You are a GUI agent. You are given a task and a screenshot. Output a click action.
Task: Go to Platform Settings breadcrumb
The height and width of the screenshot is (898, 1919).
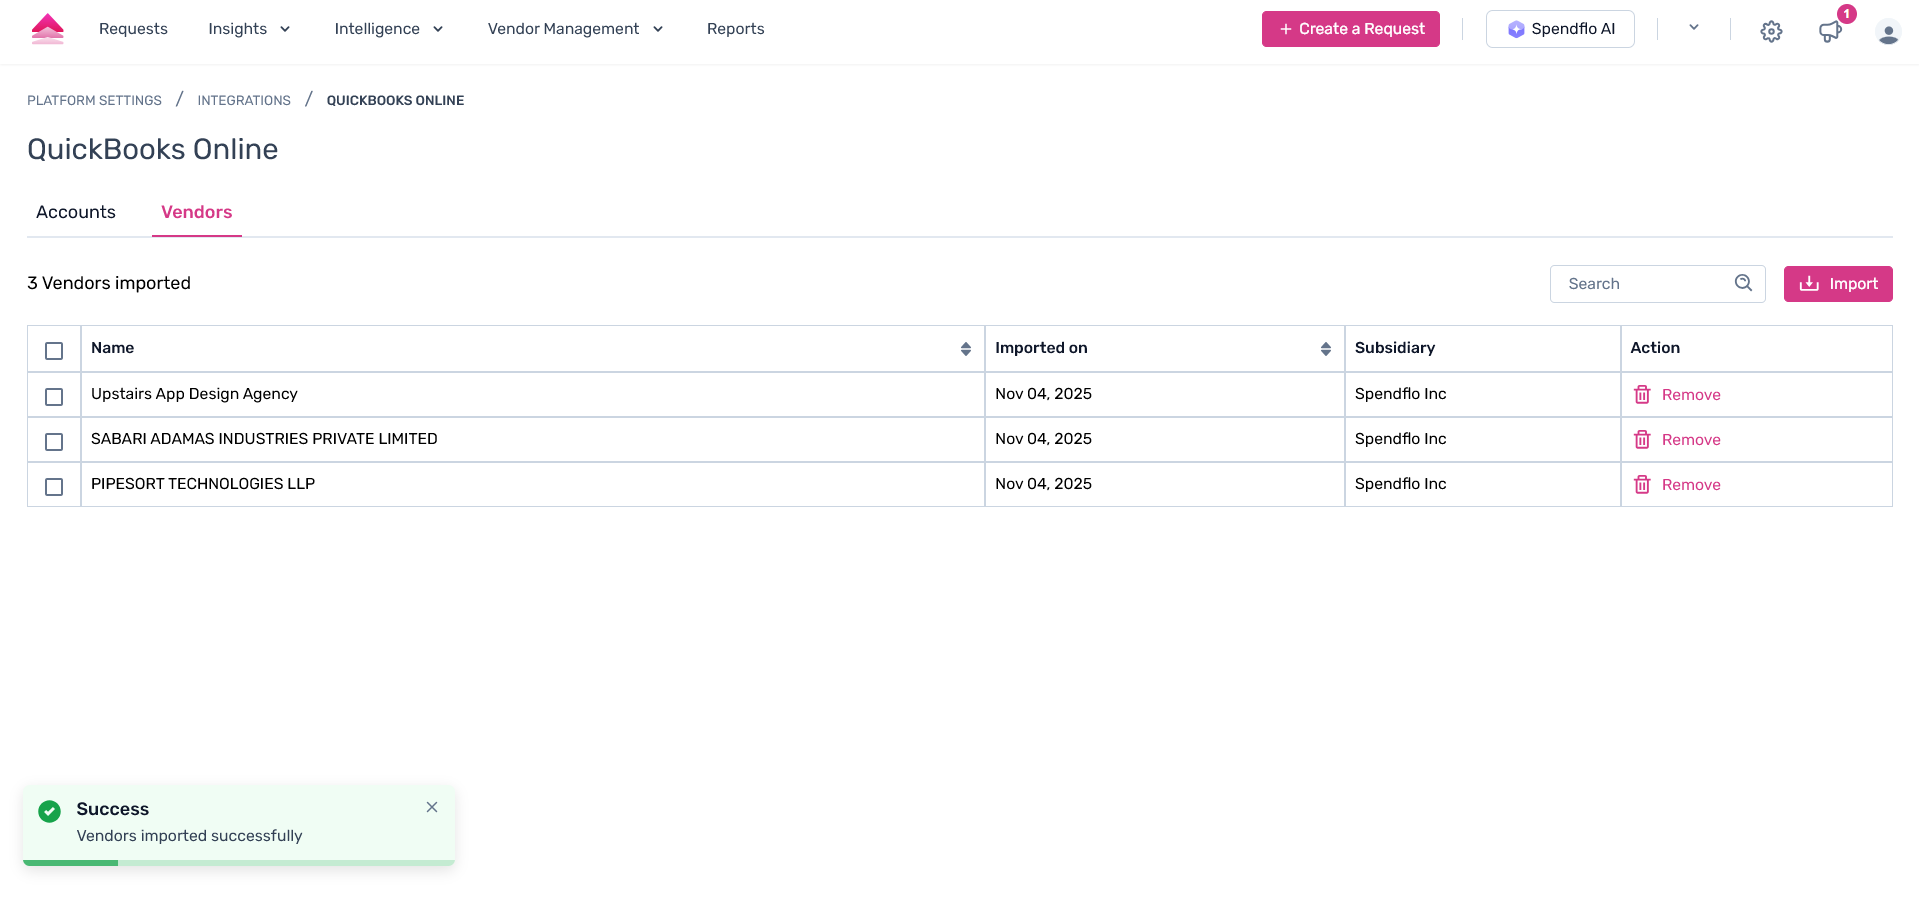[x=94, y=100]
